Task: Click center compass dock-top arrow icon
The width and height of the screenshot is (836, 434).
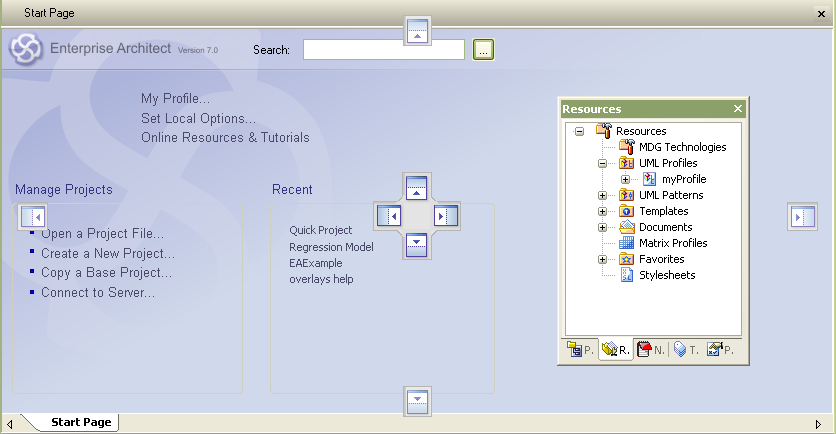Action: tap(416, 188)
